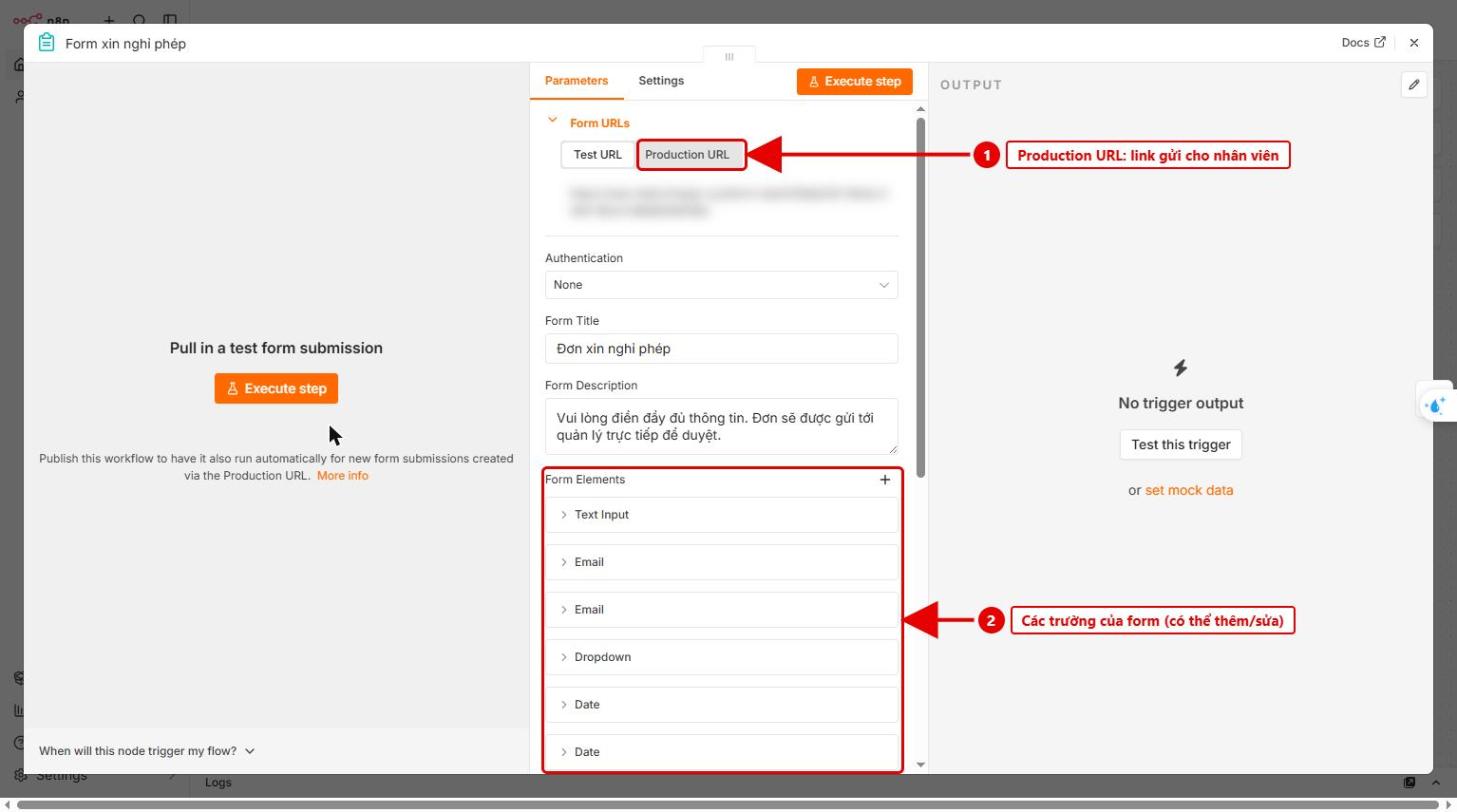
Task: Expand the Text Input form element
Action: (721, 515)
